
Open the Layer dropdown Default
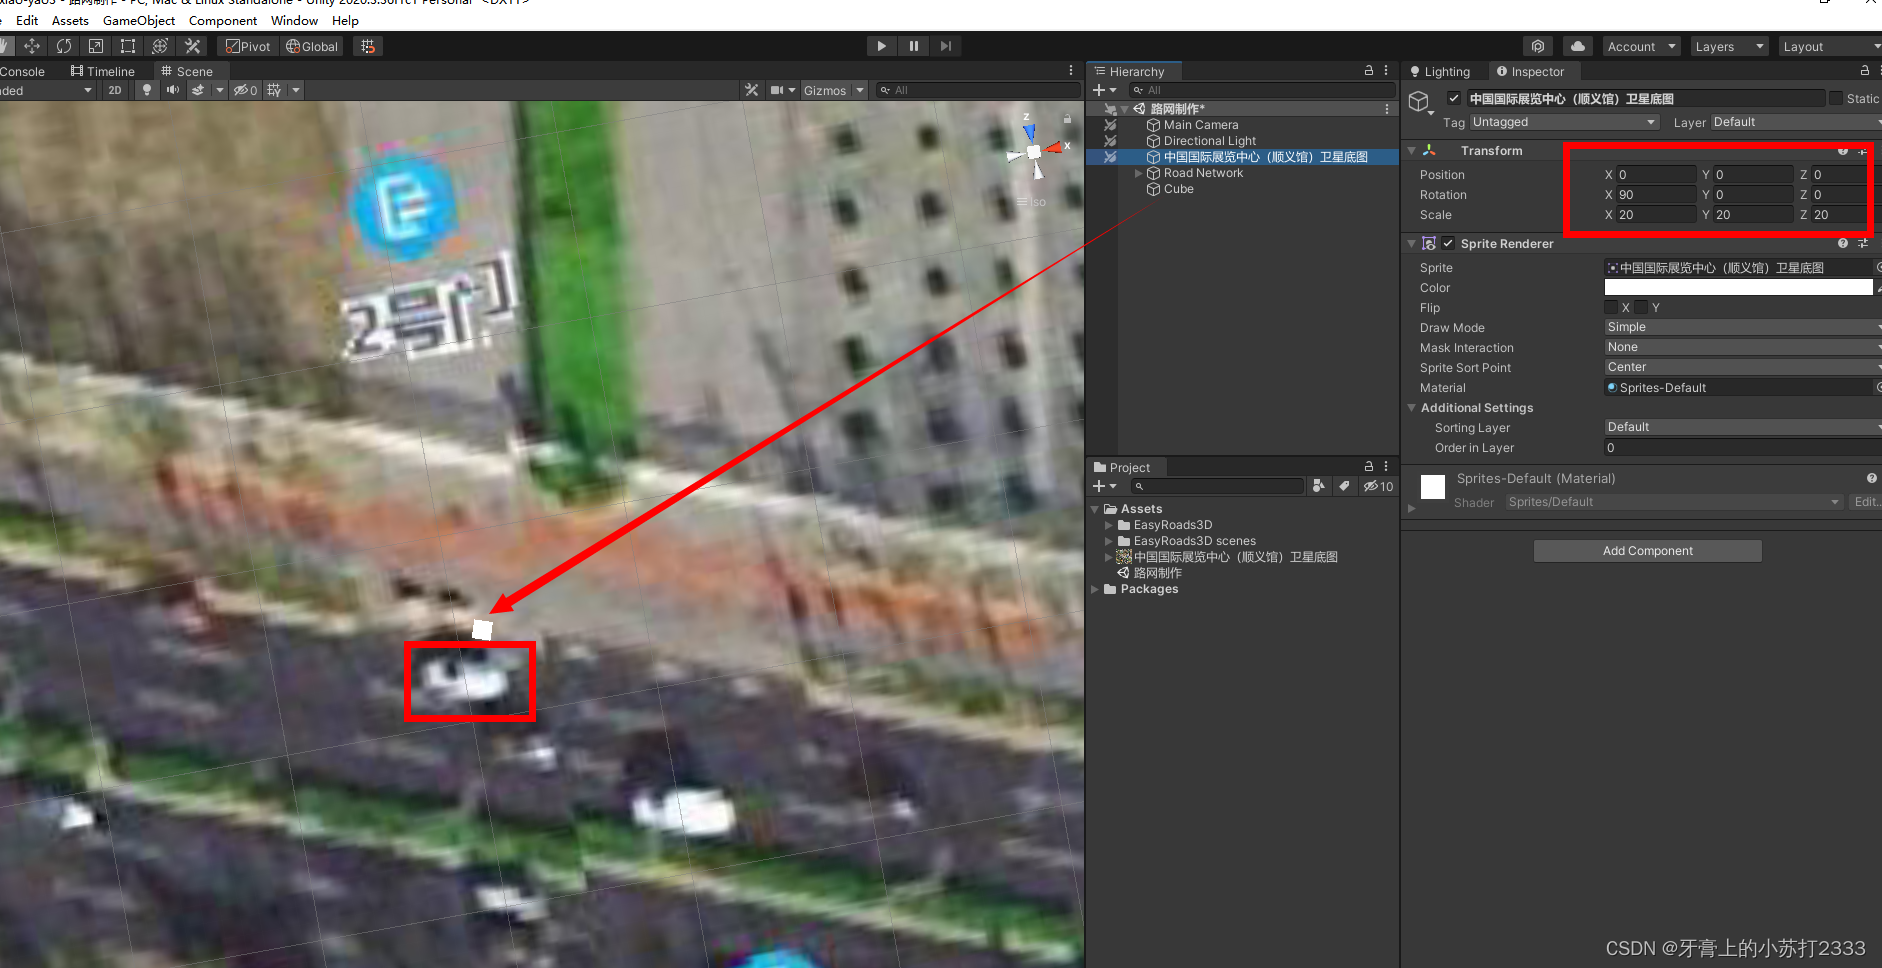[x=1796, y=122]
